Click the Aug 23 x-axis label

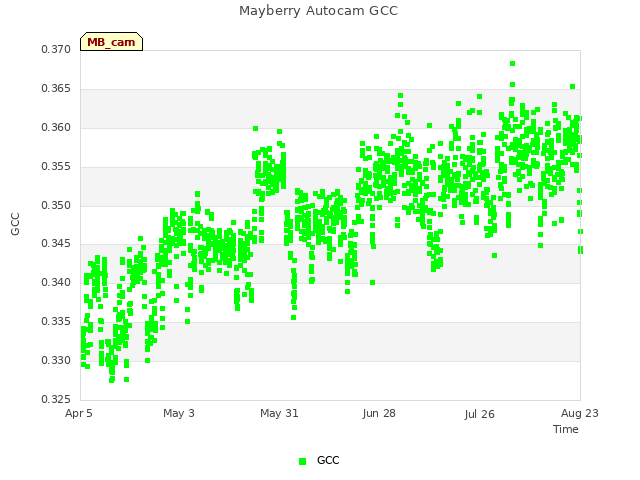tap(580, 413)
